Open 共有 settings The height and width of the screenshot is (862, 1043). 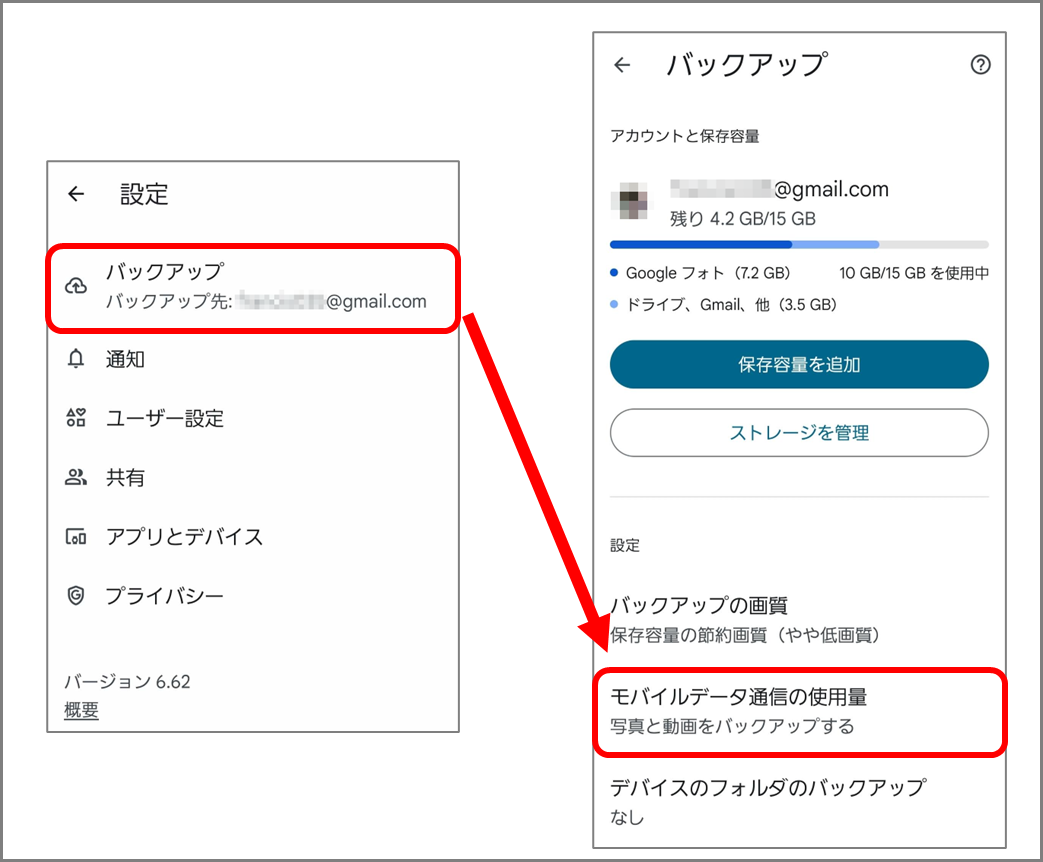[253, 477]
